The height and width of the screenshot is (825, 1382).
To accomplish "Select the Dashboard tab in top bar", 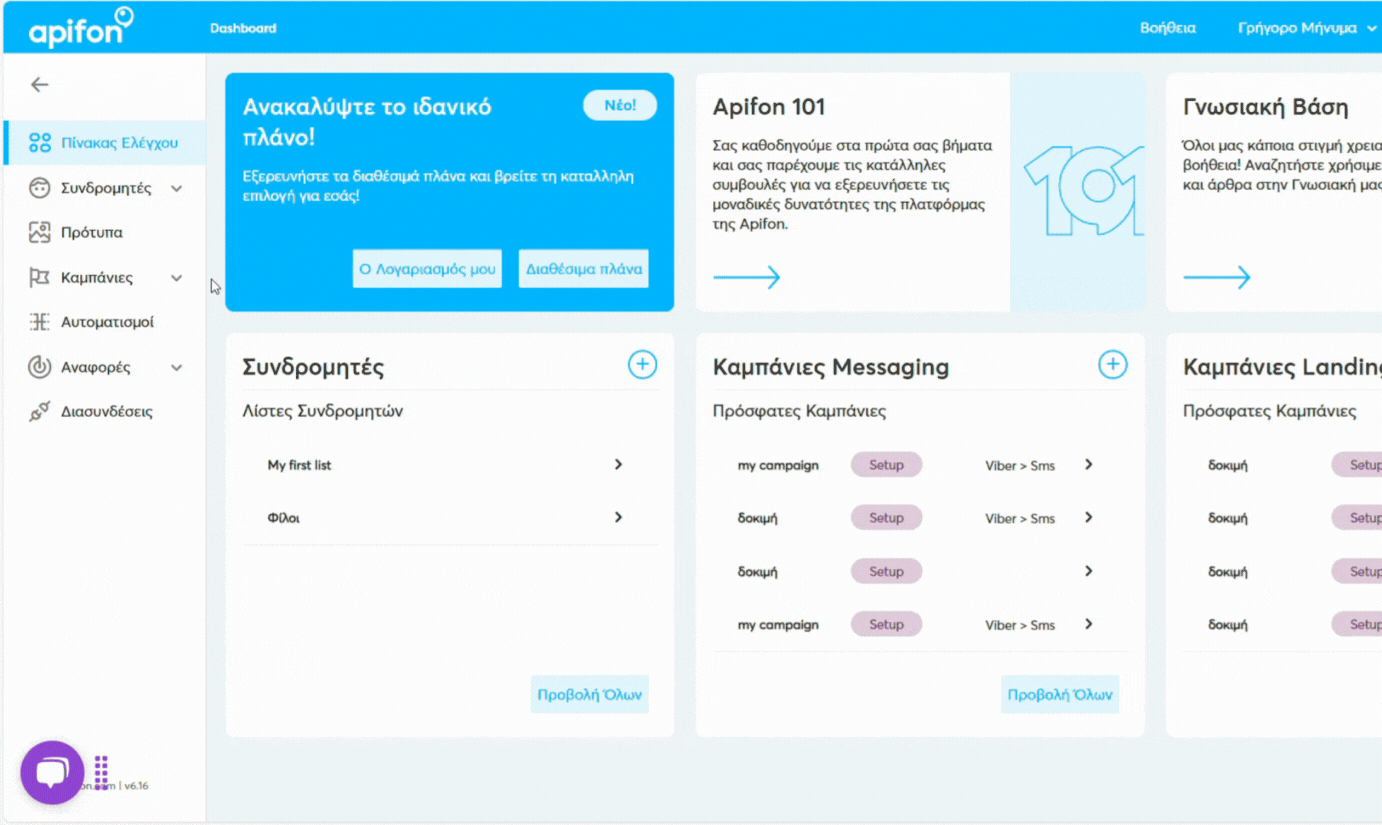I will tap(243, 27).
